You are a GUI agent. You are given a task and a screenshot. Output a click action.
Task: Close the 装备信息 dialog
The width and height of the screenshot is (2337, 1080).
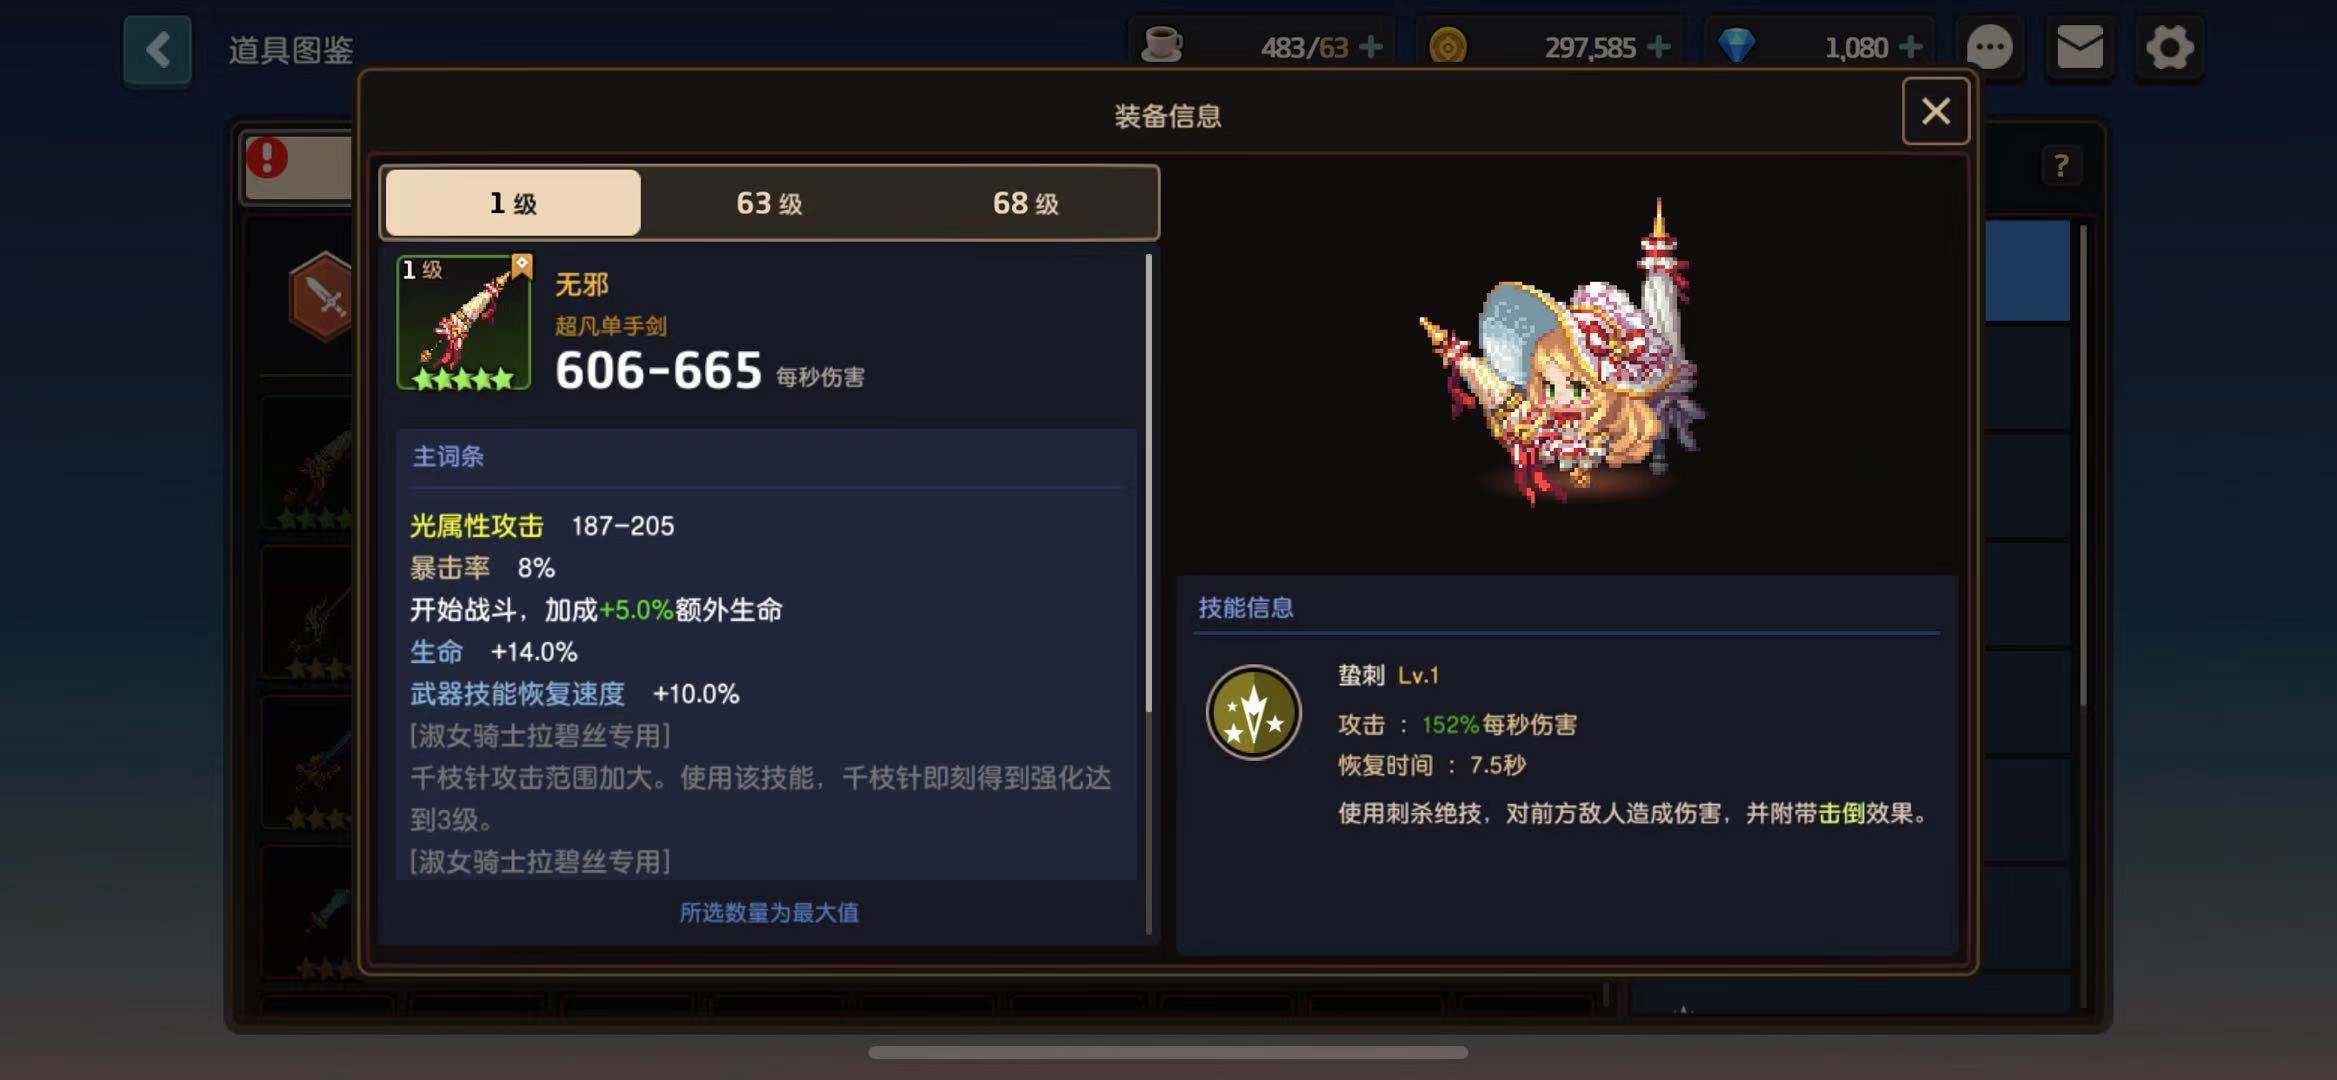click(x=1935, y=111)
